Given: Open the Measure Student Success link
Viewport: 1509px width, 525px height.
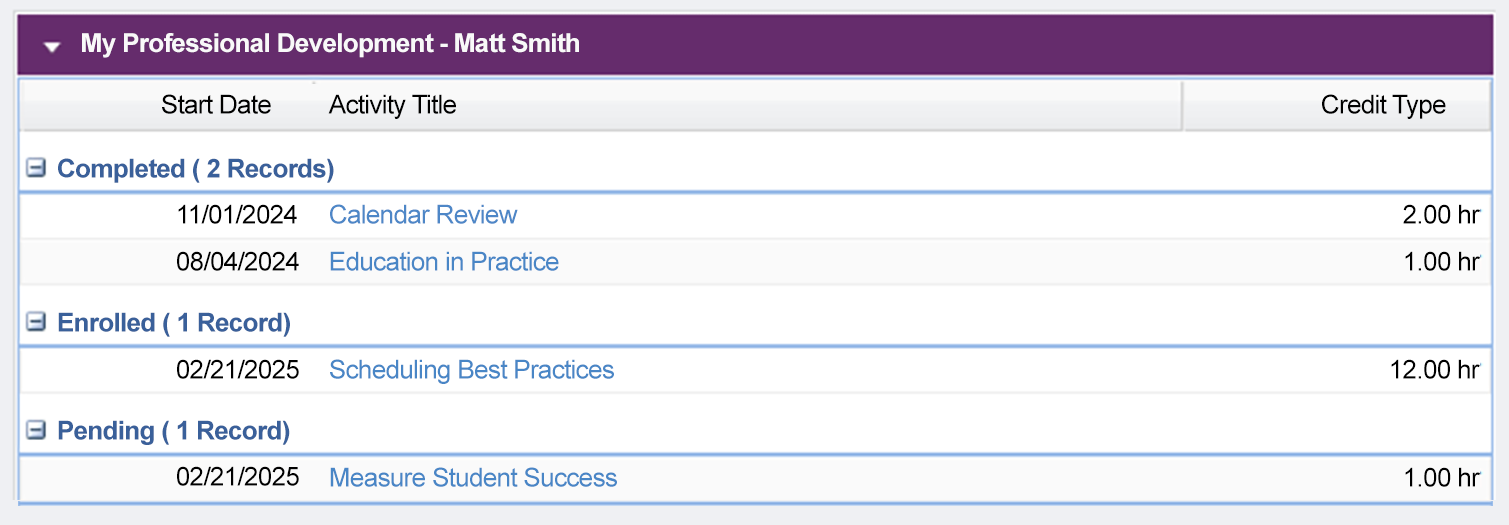Looking at the screenshot, I should (473, 478).
